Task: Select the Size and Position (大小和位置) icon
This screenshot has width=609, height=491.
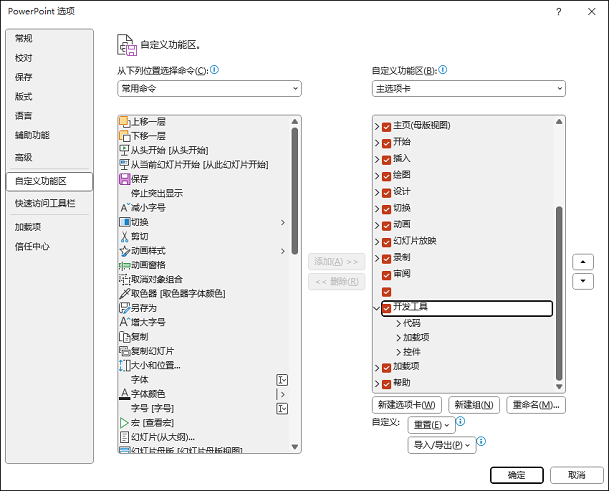Action: click(124, 365)
